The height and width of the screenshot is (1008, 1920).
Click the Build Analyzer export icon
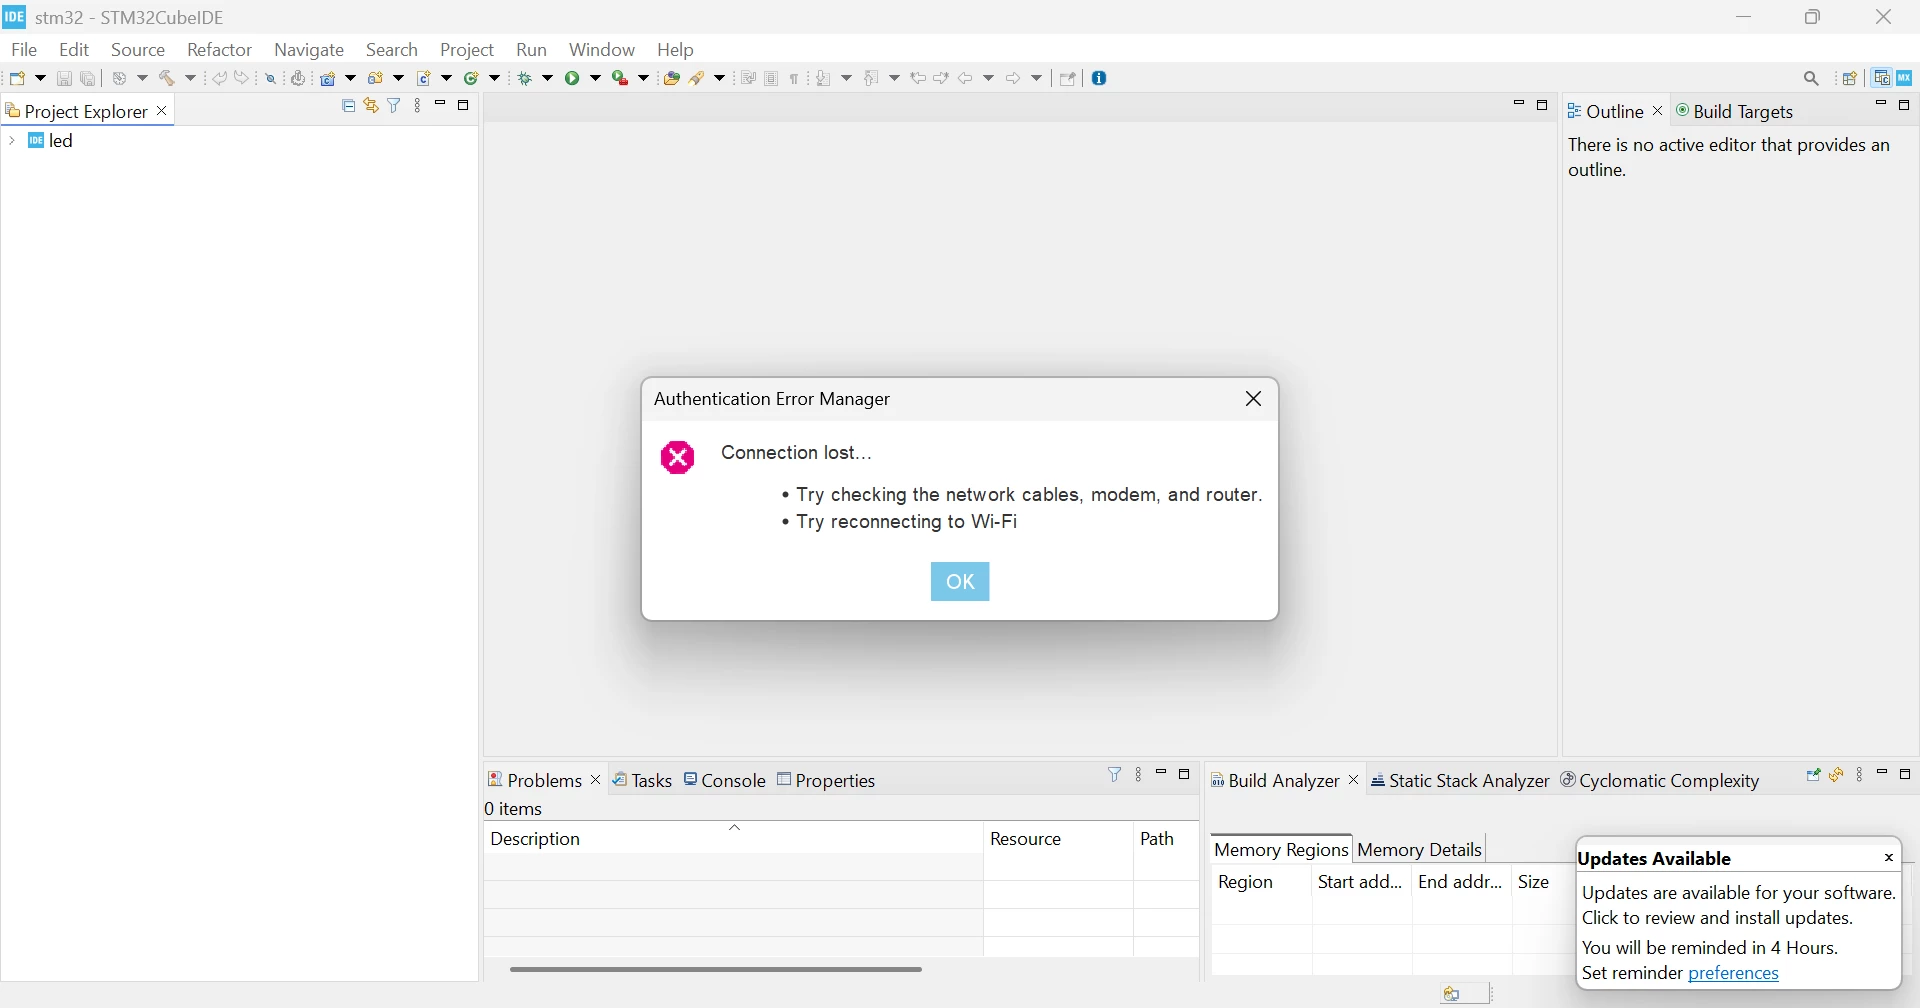1814,775
